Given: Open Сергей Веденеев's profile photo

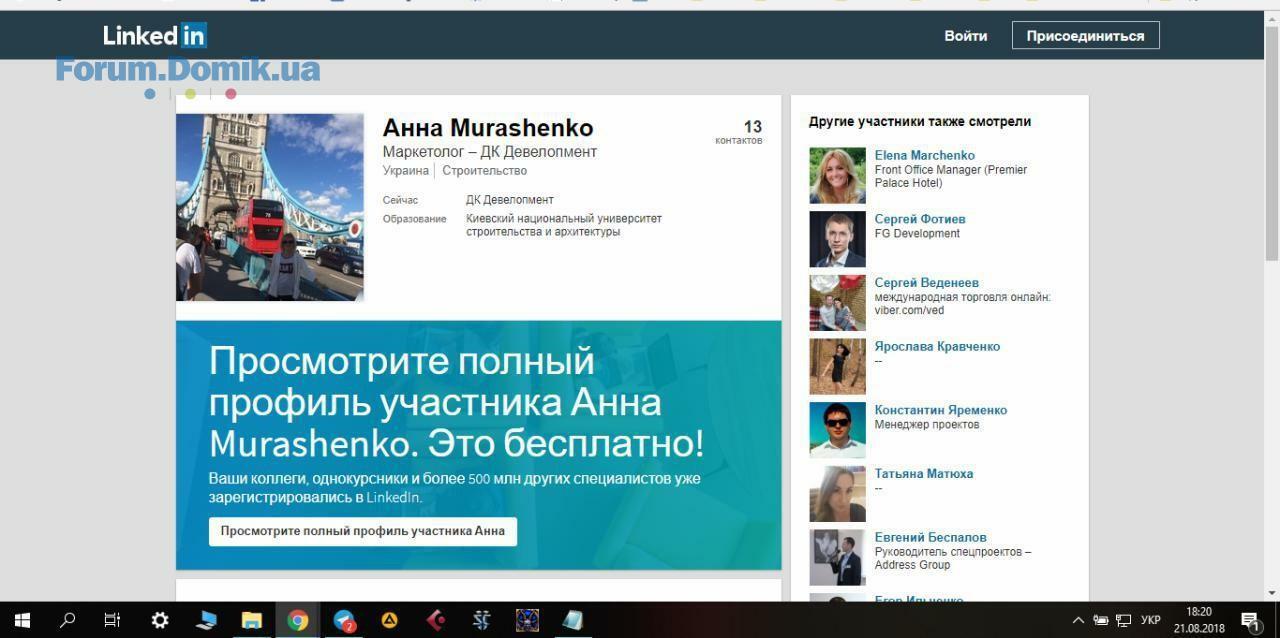Looking at the screenshot, I should point(837,303).
